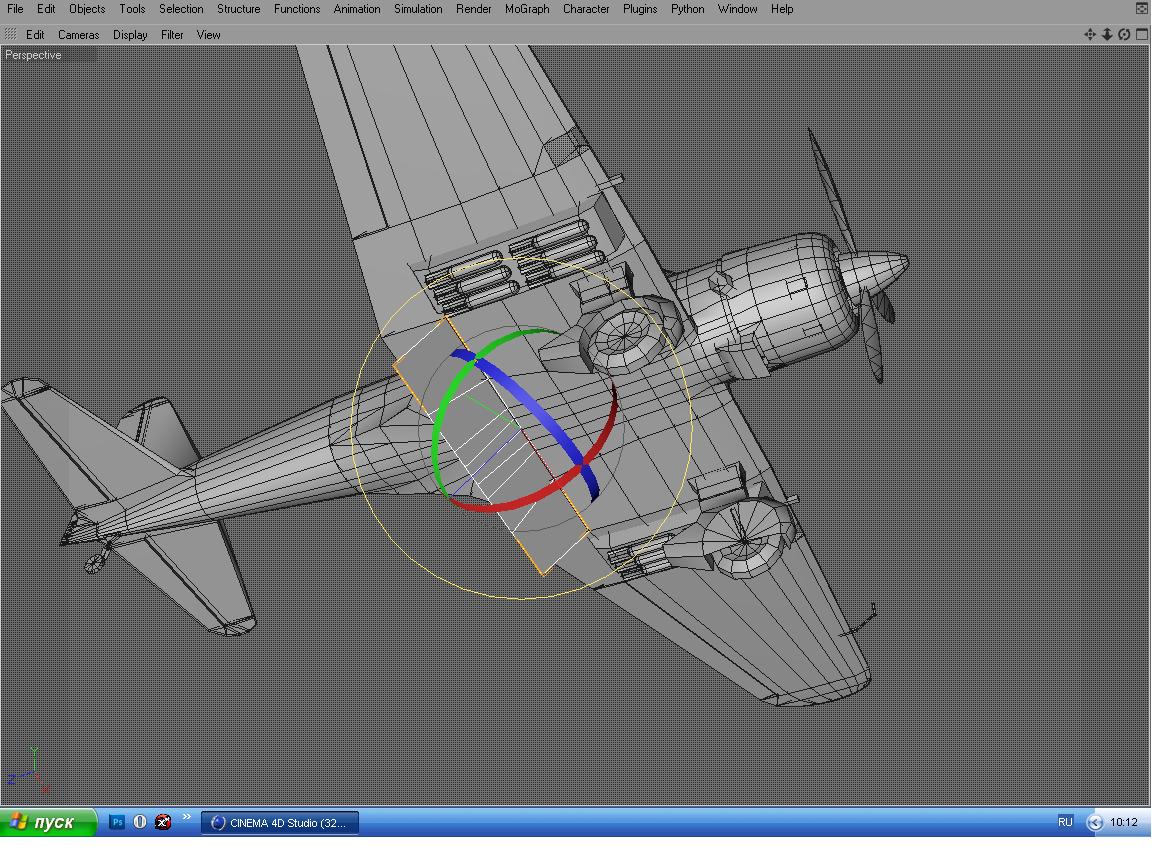Open the Selection menu
The image size is (1152, 864).
click(181, 9)
